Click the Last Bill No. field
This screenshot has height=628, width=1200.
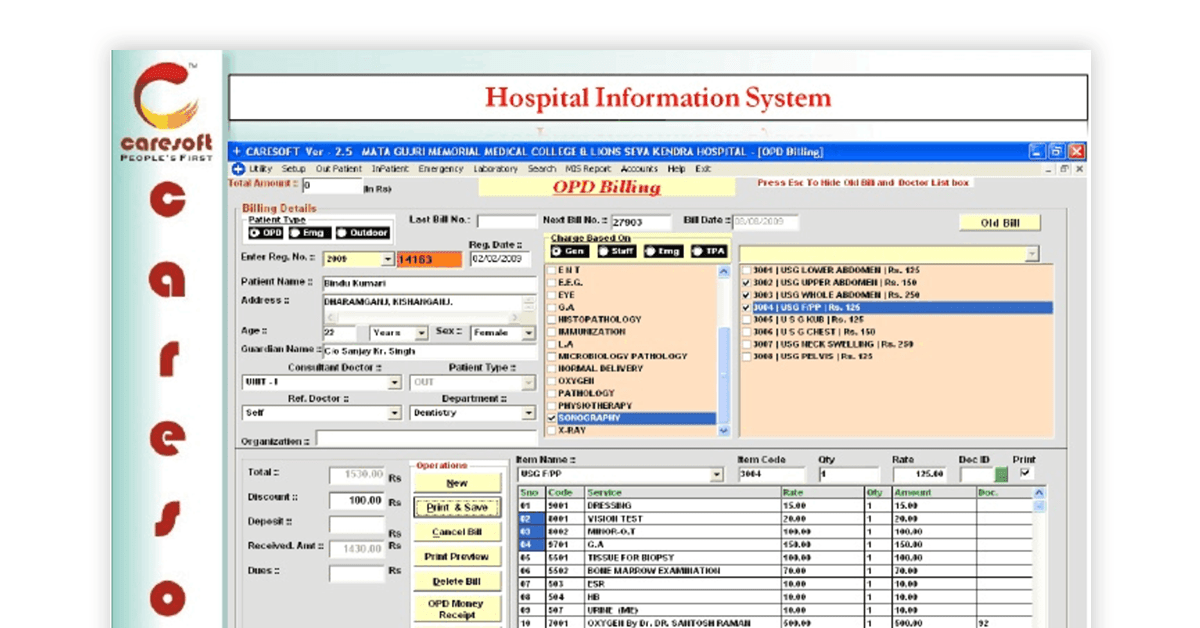click(x=506, y=221)
